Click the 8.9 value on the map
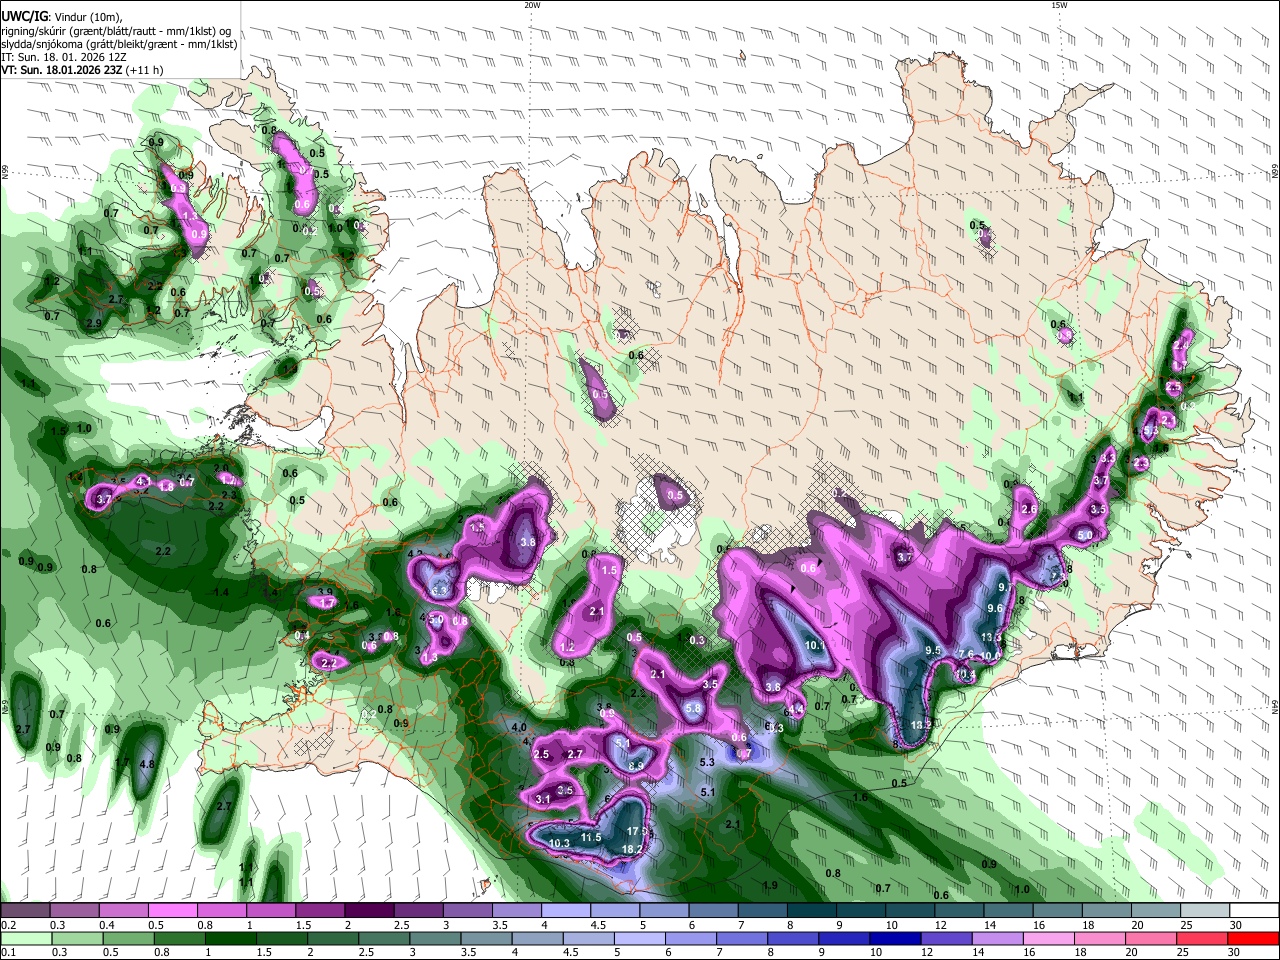The height and width of the screenshot is (960, 1280). 636,767
